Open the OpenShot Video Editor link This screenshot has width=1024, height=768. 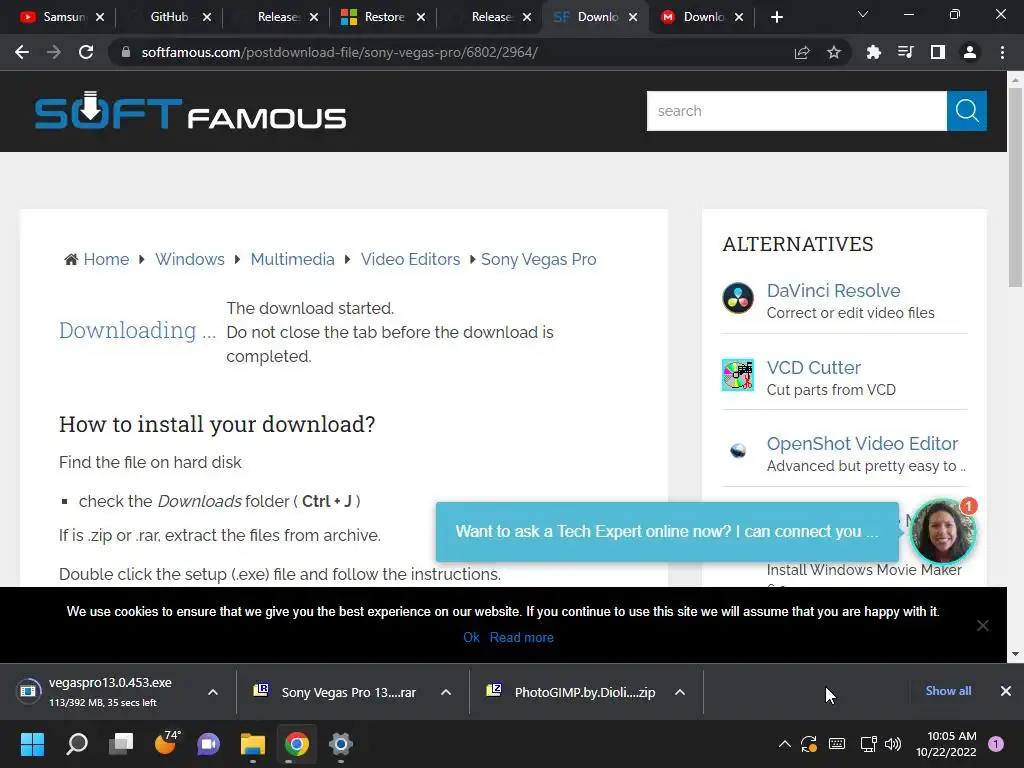[x=862, y=443]
